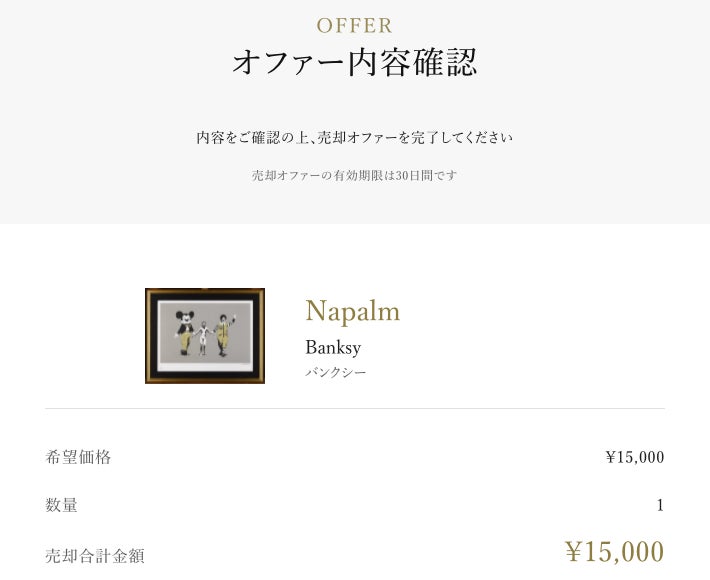This screenshot has height=580, width=710.
Task: Click the child figure in the artwork's center
Action: pos(204,337)
